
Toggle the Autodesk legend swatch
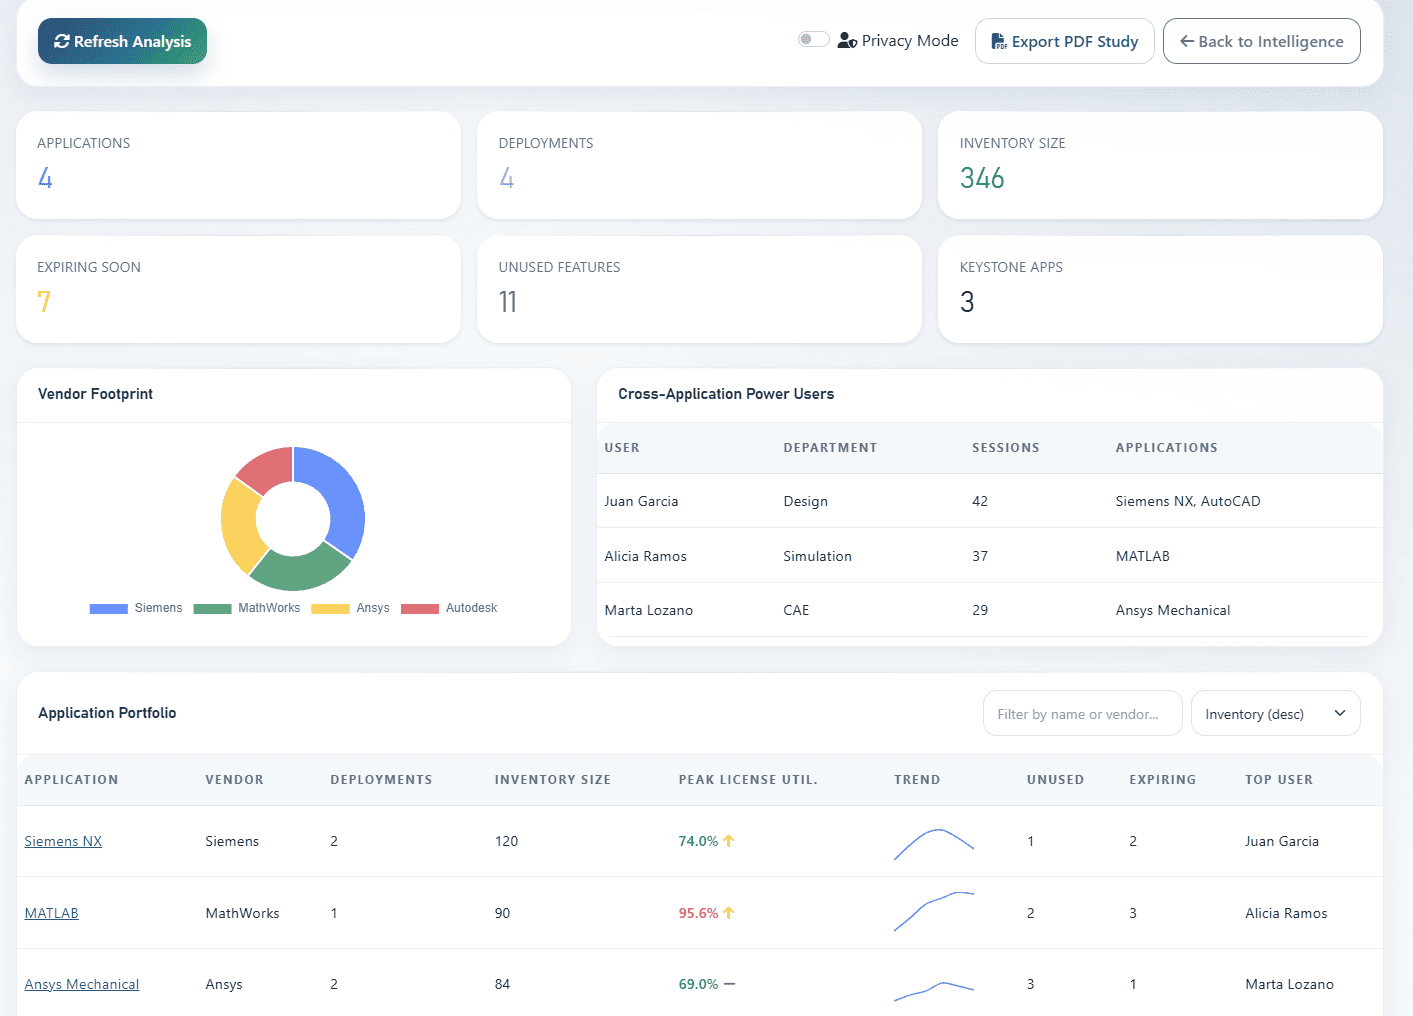(x=420, y=608)
